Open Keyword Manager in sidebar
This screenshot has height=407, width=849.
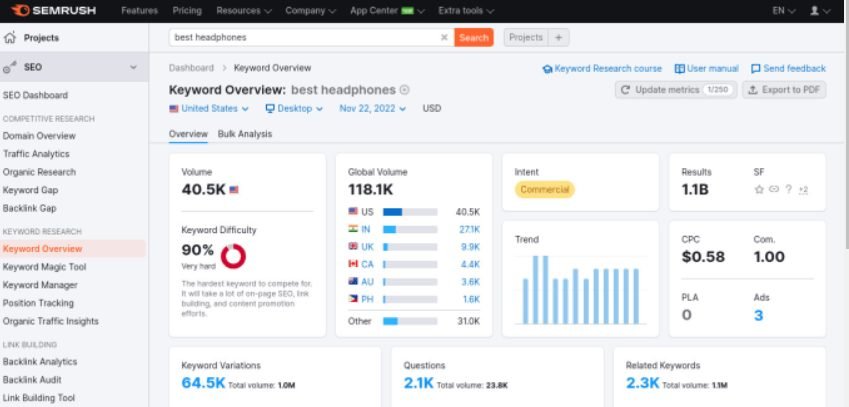click(x=40, y=285)
